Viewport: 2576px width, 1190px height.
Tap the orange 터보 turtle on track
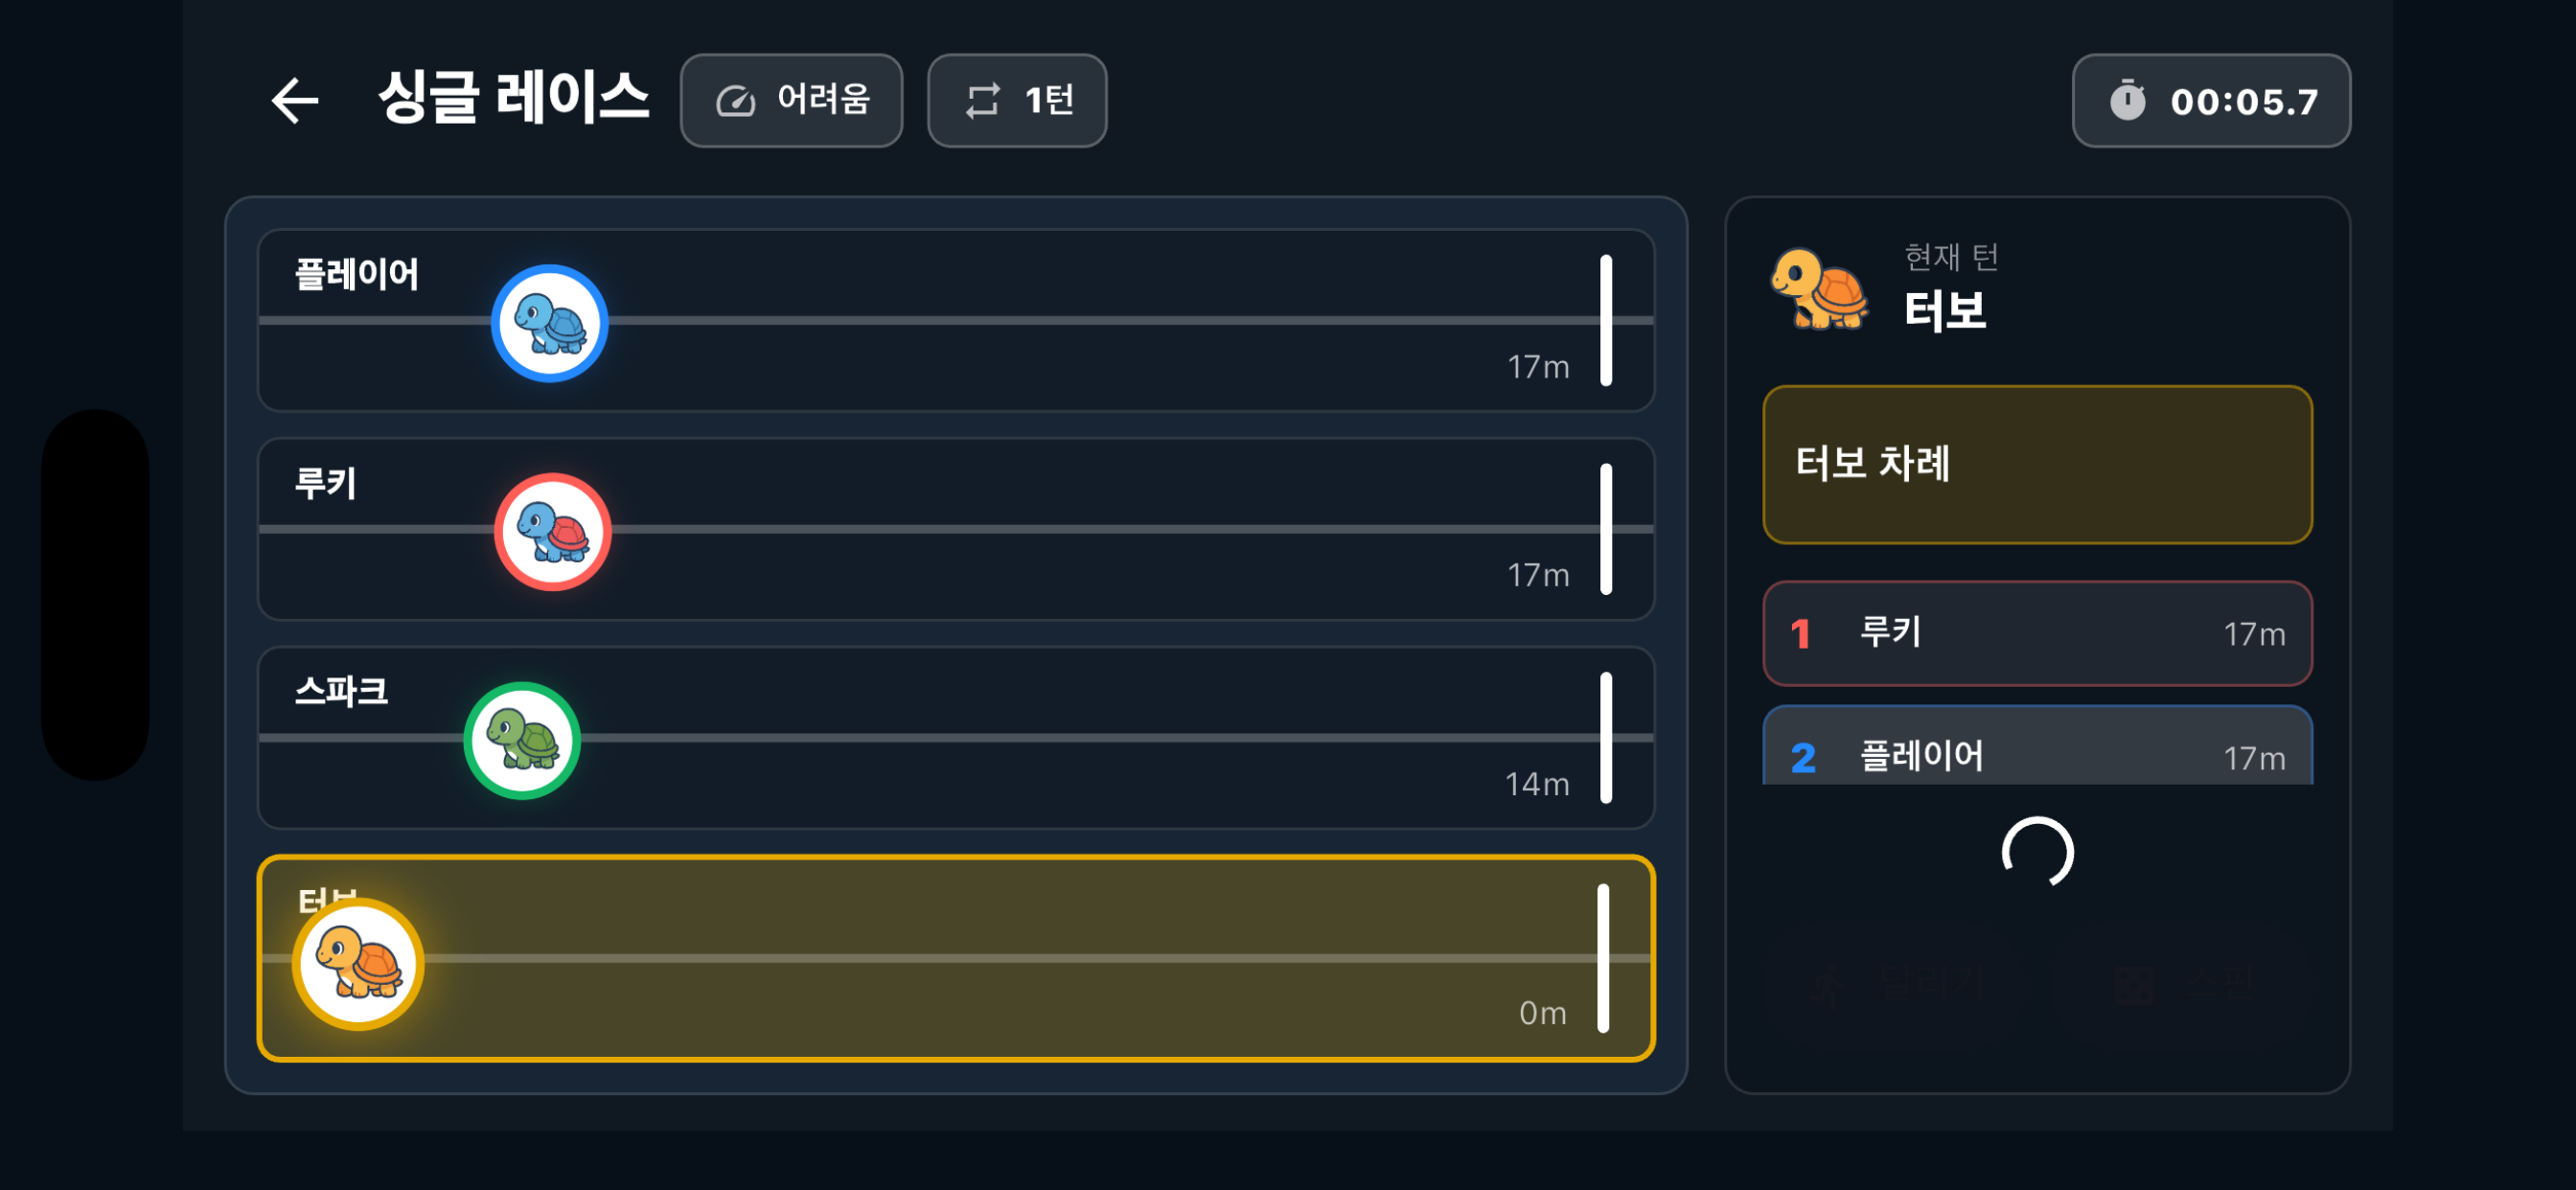coord(358,963)
